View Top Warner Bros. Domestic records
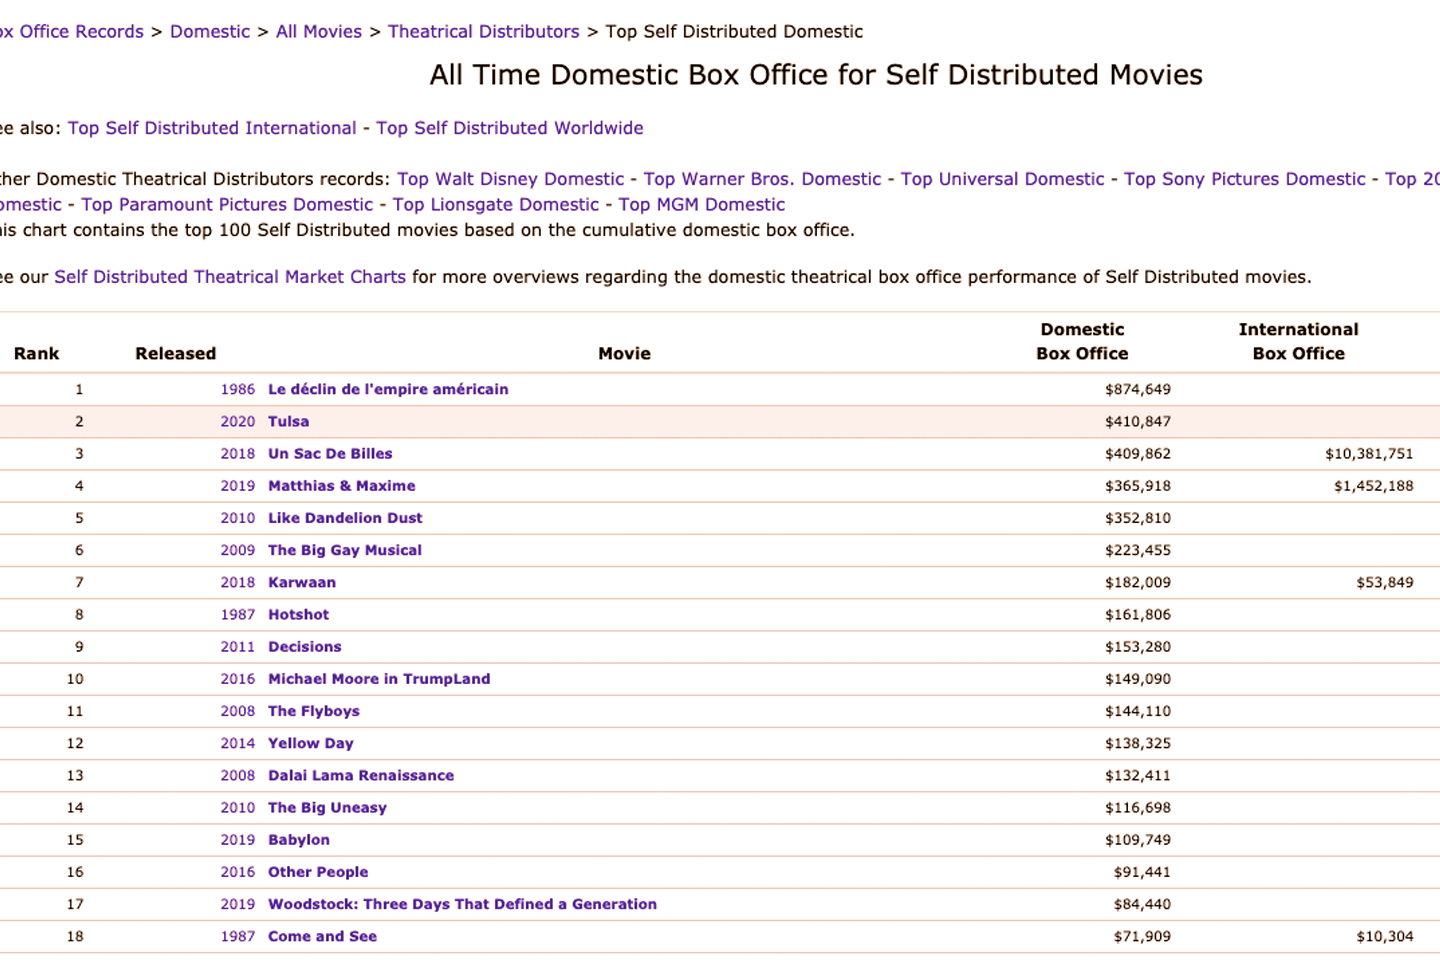1440x960 pixels. [x=763, y=179]
